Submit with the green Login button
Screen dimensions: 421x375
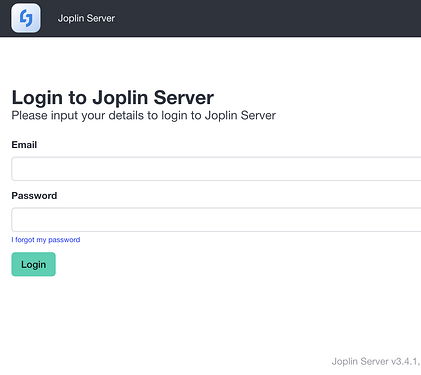coord(33,264)
